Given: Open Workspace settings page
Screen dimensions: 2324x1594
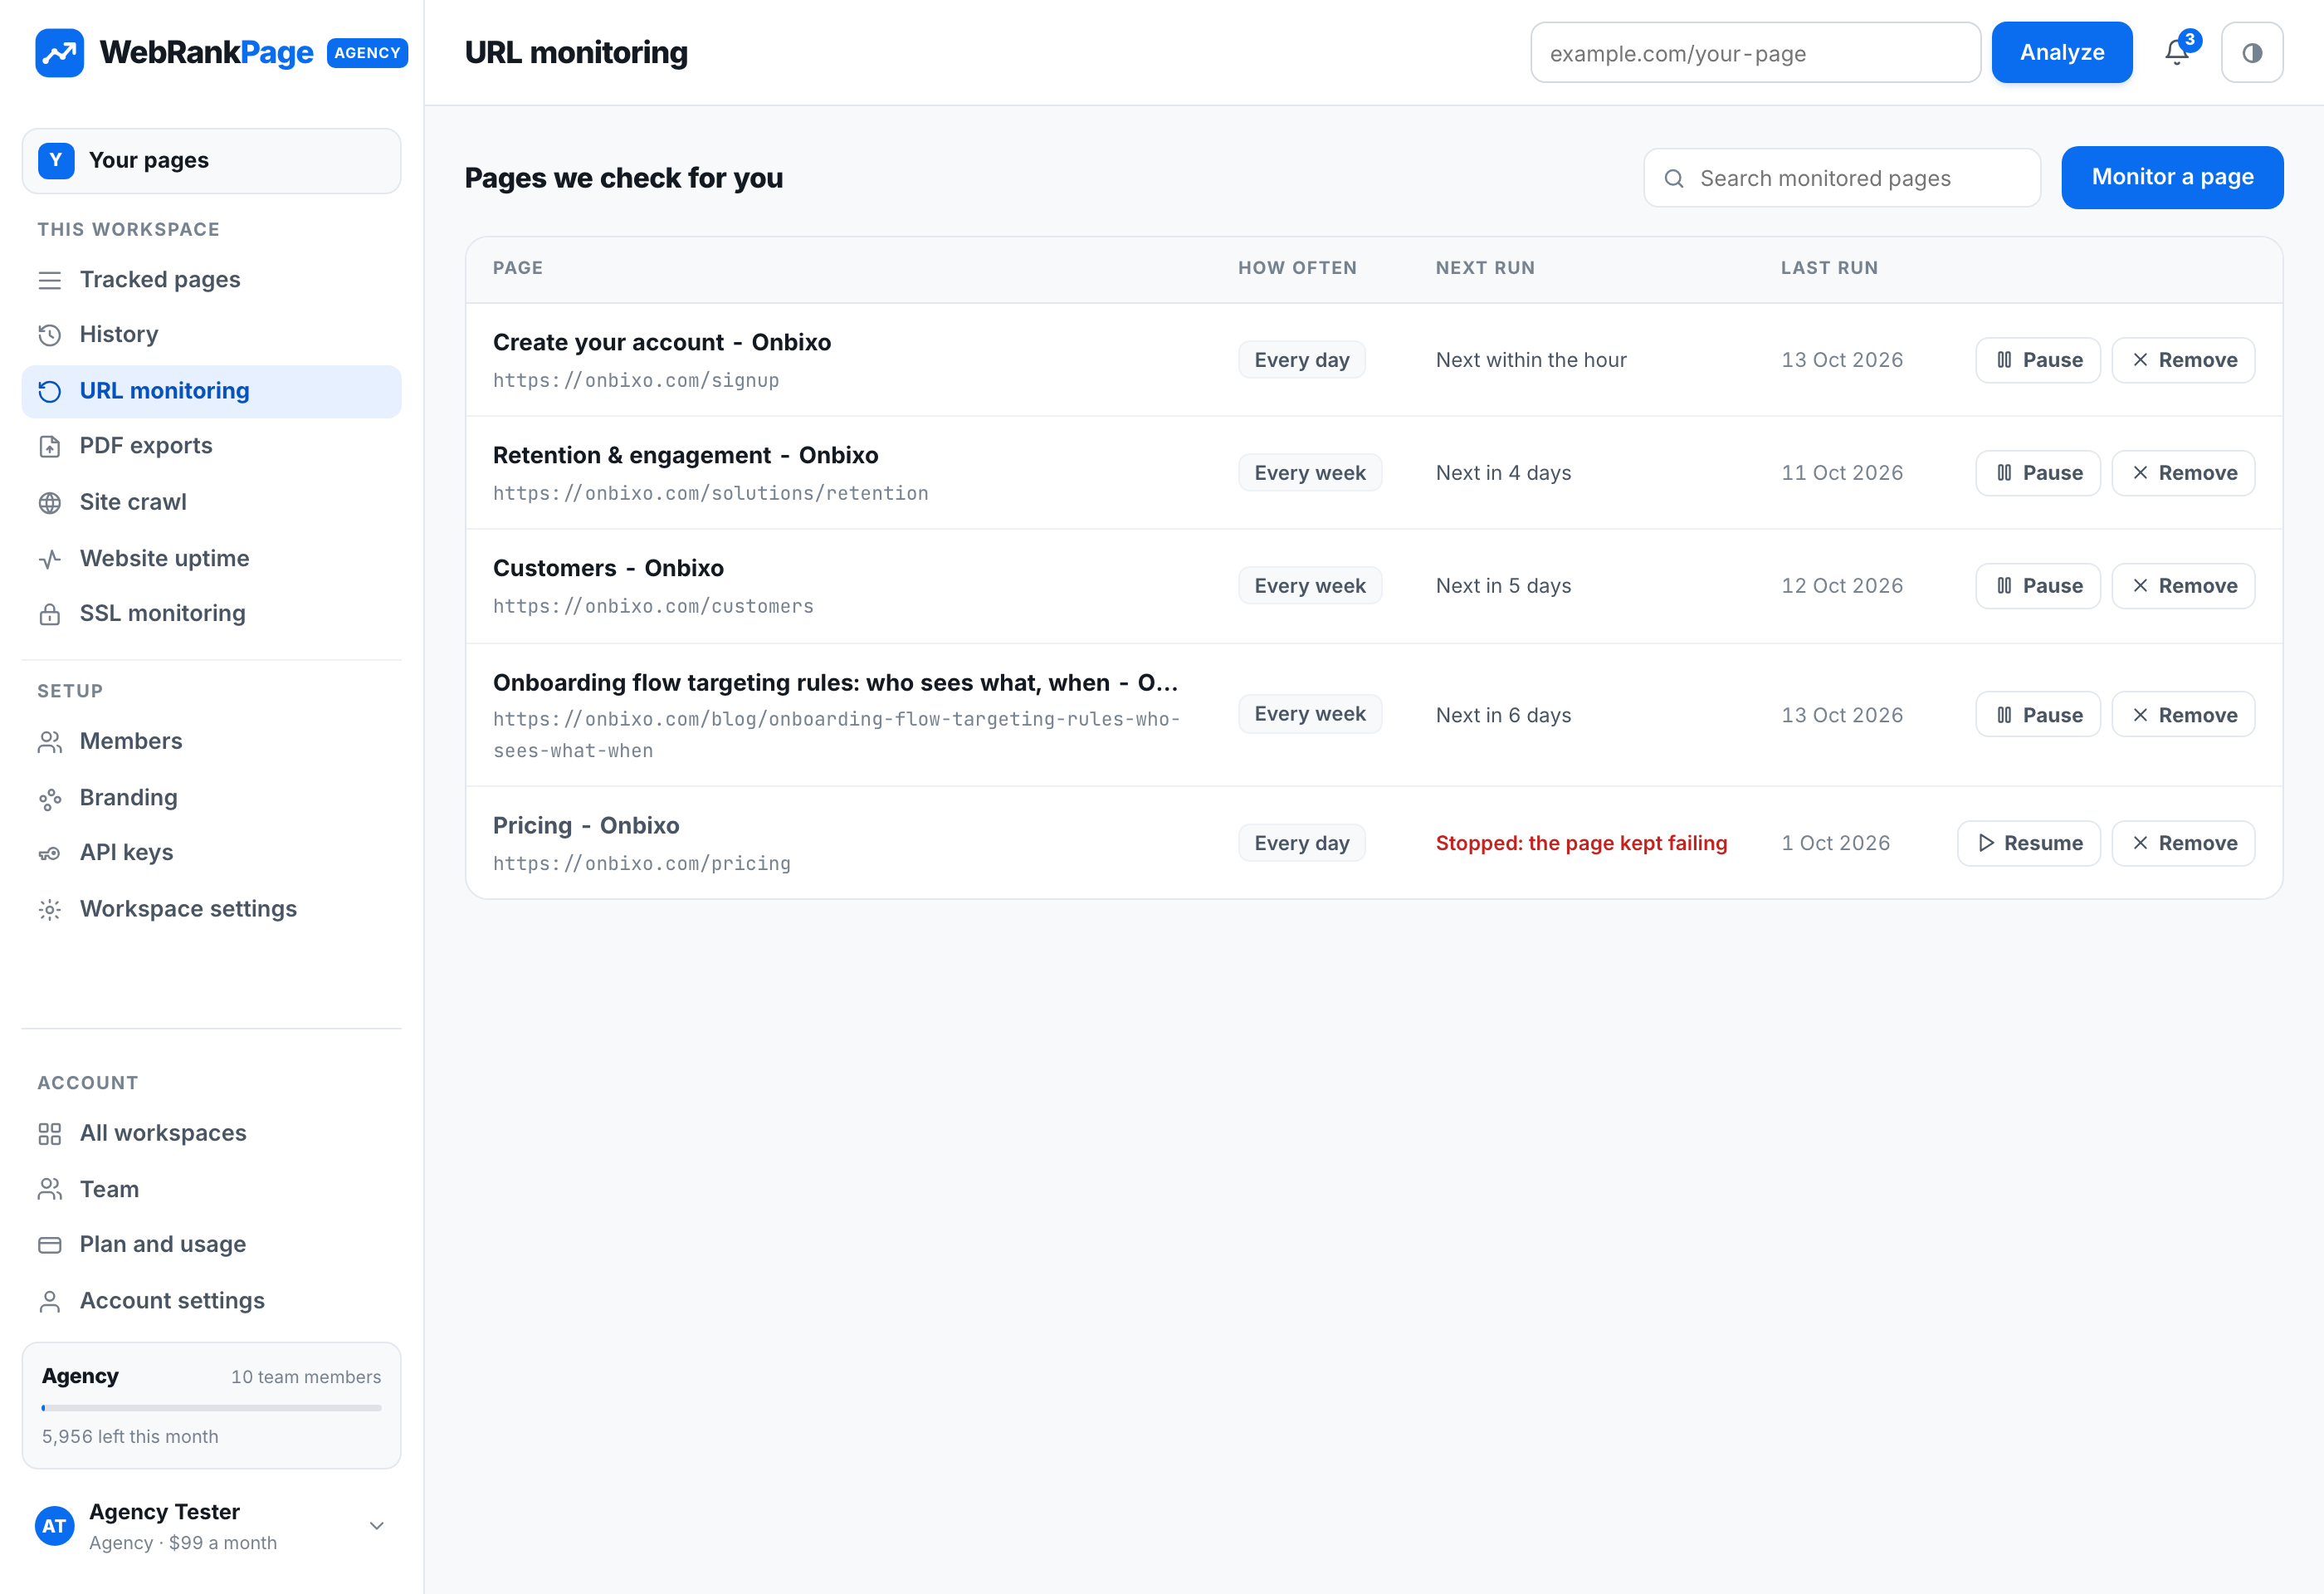Looking at the screenshot, I should pyautogui.click(x=211, y=909).
